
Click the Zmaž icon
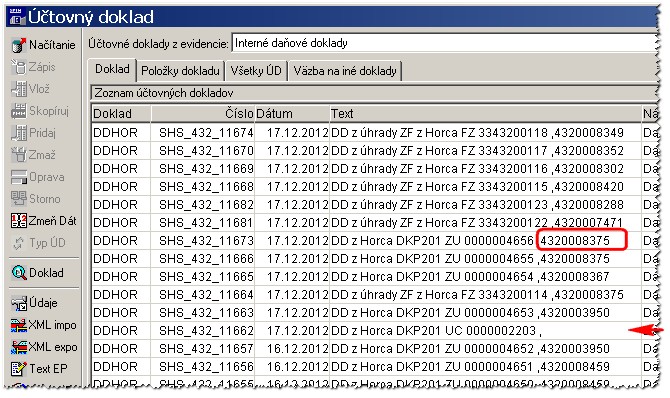pos(18,155)
